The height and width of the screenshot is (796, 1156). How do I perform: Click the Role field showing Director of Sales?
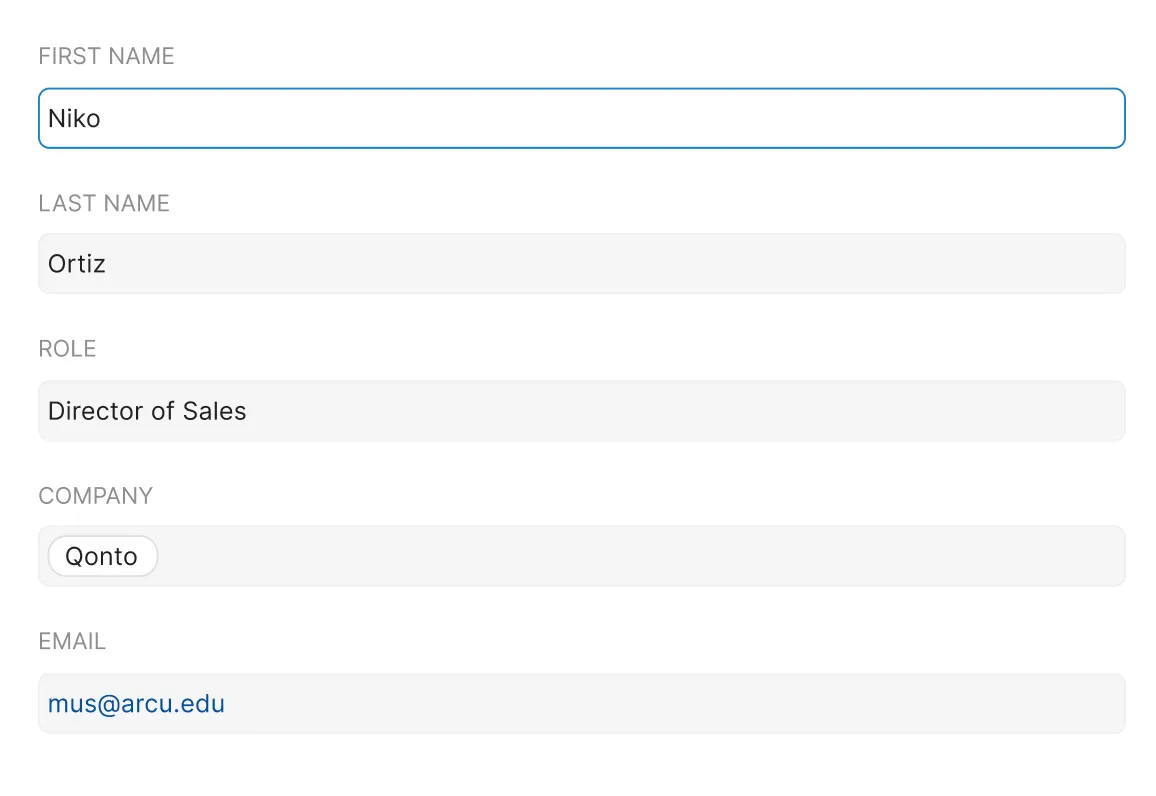coord(582,411)
